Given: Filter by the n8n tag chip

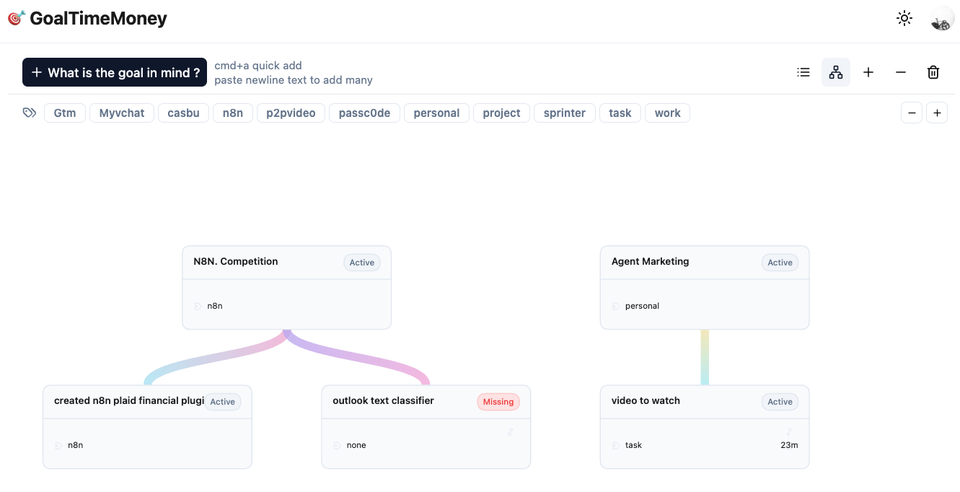Looking at the screenshot, I should pyautogui.click(x=233, y=113).
